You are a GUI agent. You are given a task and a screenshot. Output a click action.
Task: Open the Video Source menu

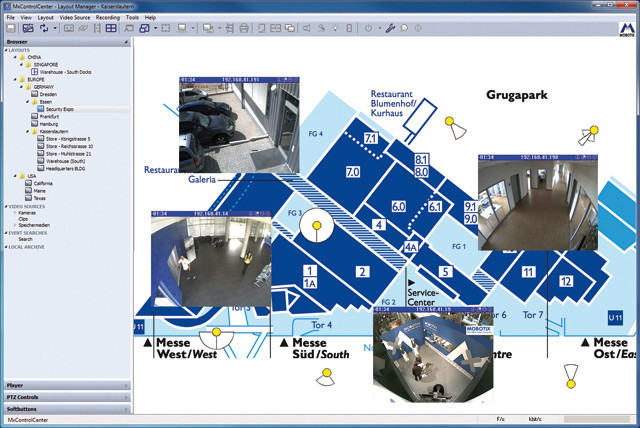tap(76, 18)
